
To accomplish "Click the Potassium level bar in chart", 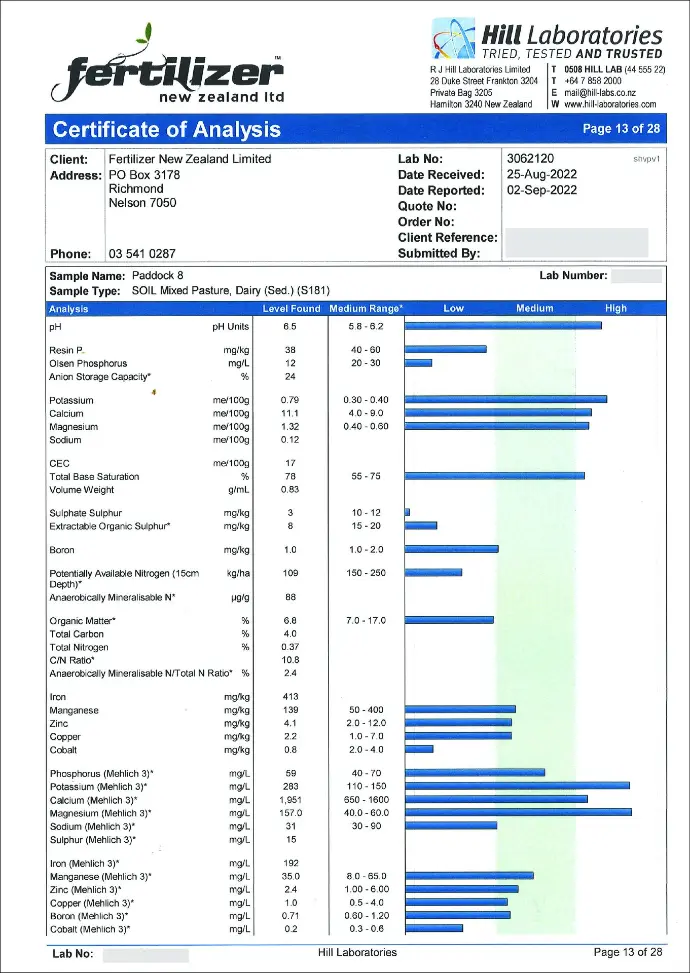I will [x=505, y=400].
